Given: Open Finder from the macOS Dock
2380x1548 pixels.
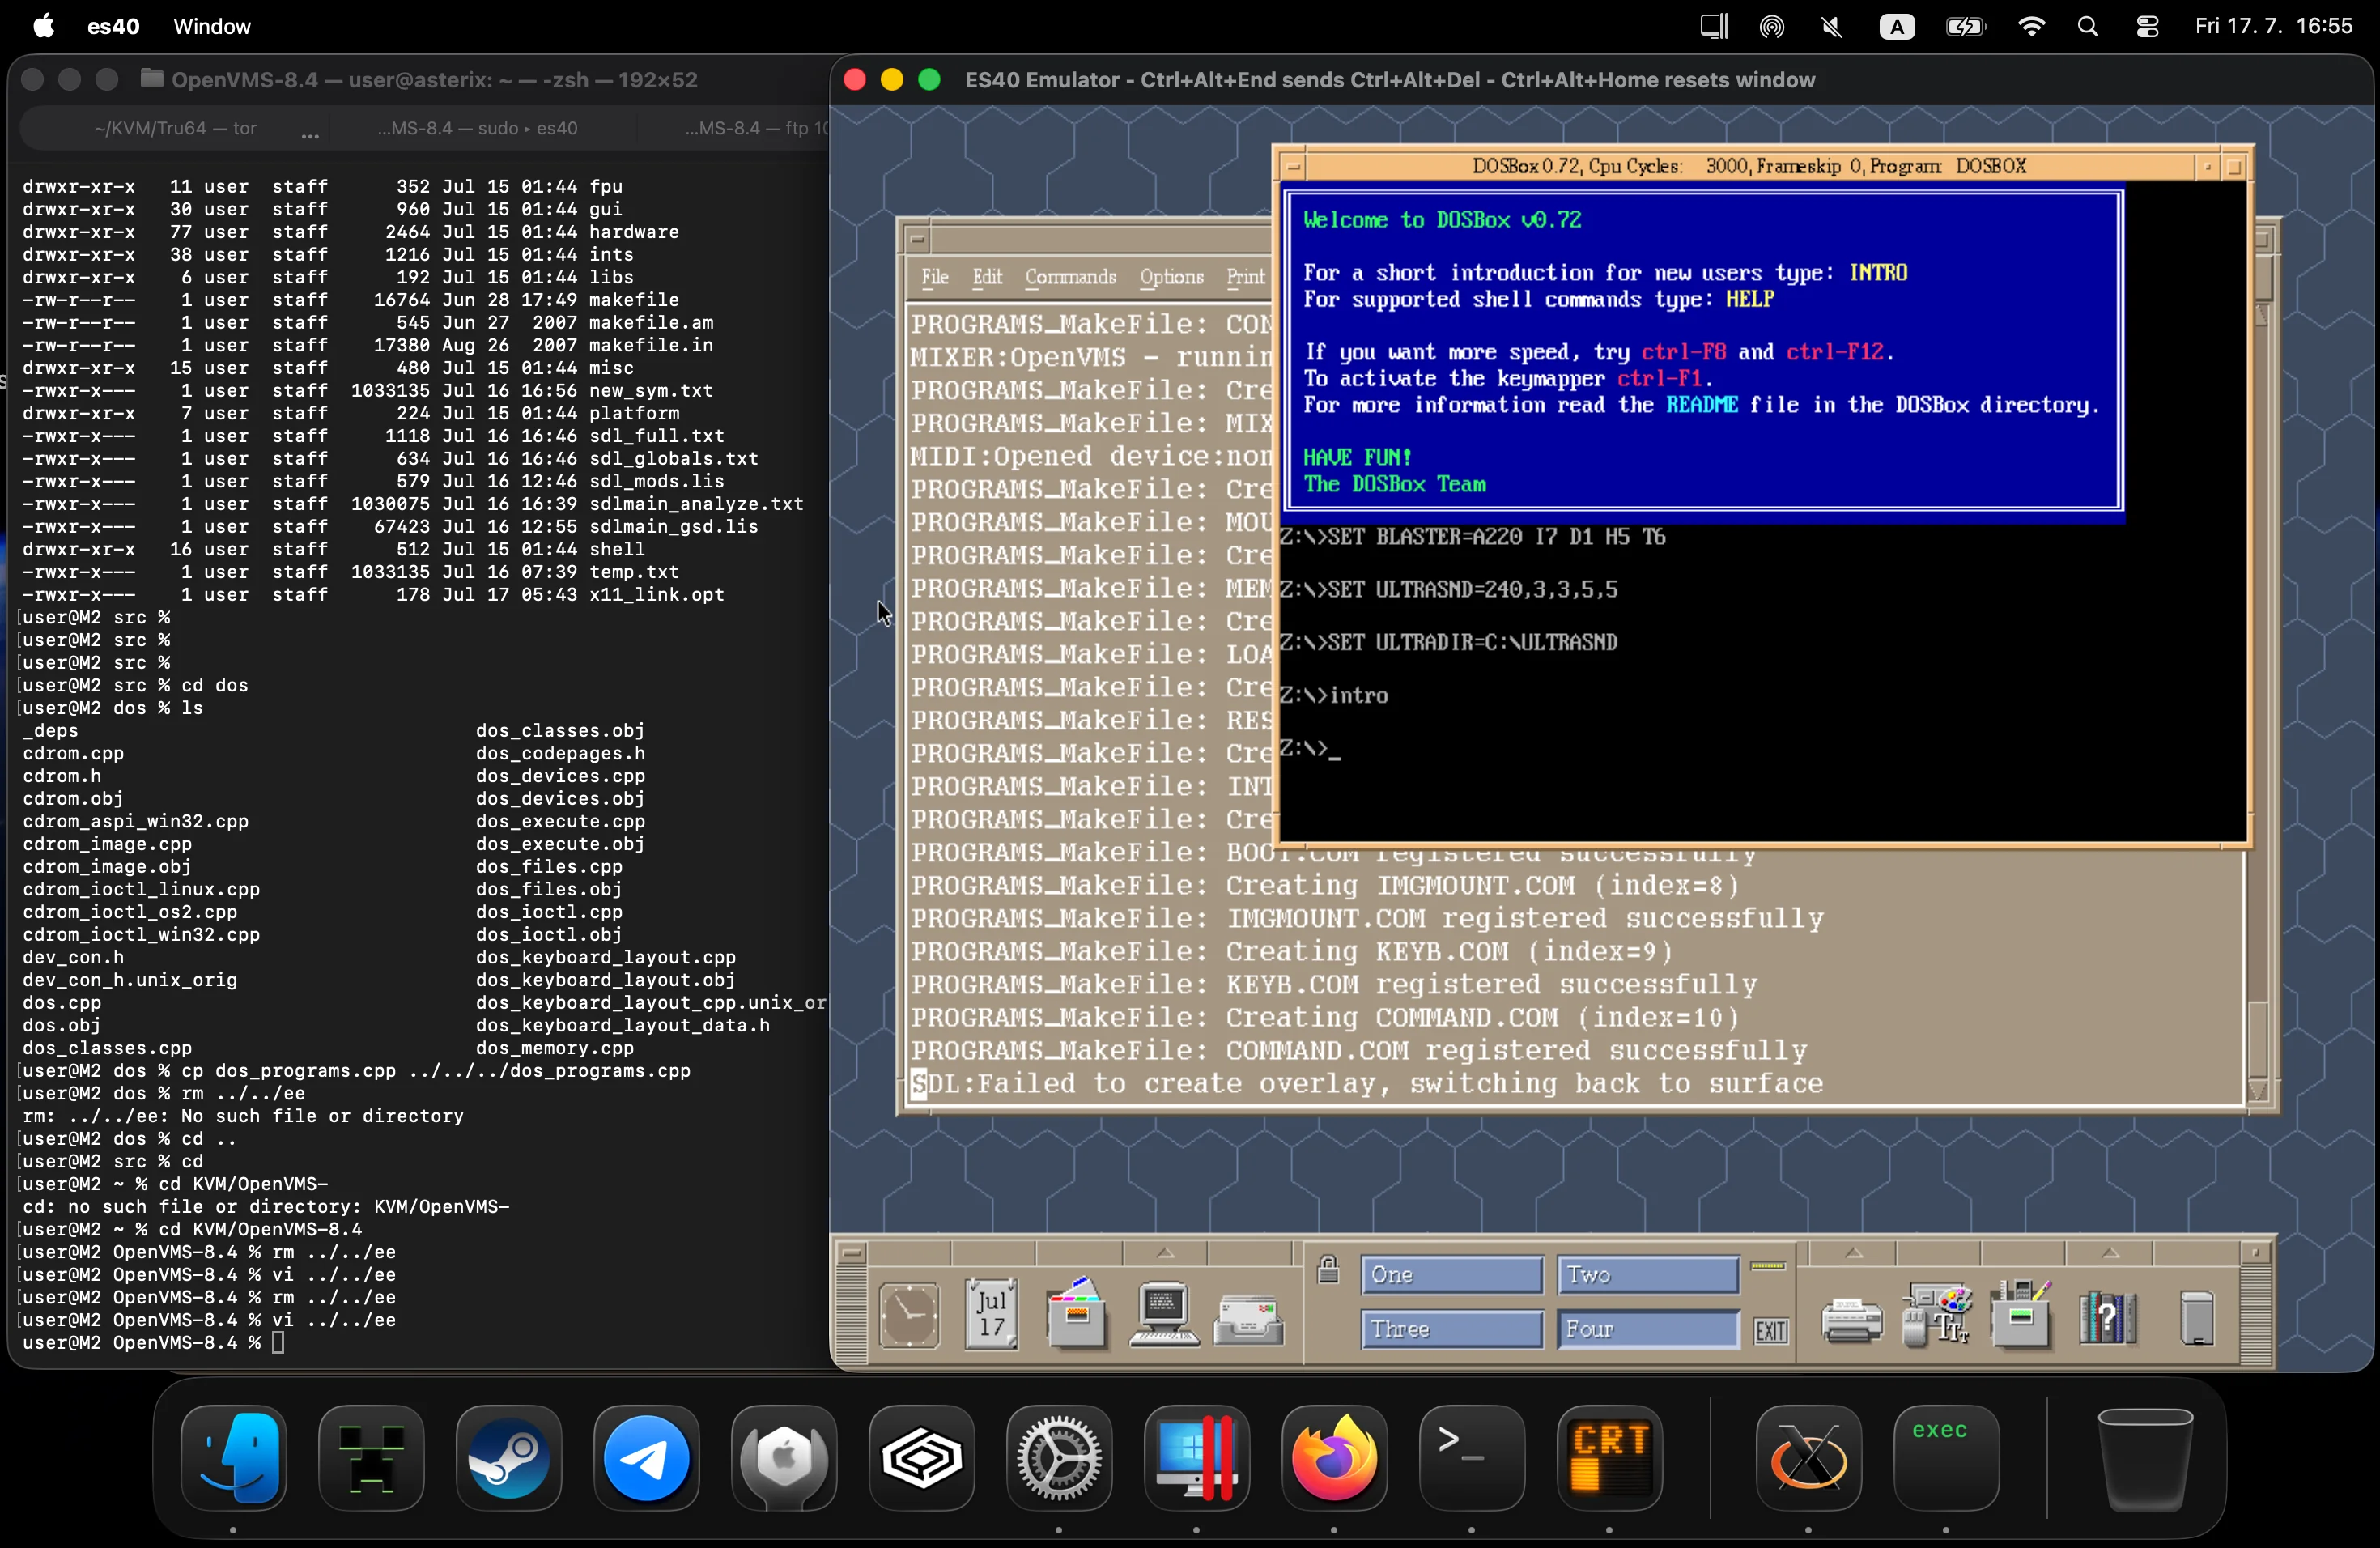Looking at the screenshot, I should tap(234, 1458).
